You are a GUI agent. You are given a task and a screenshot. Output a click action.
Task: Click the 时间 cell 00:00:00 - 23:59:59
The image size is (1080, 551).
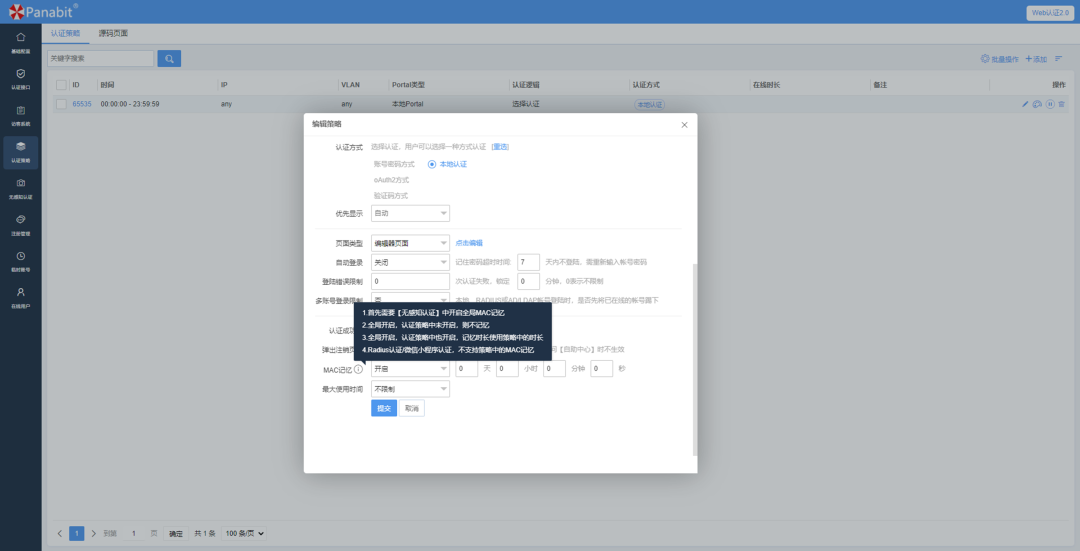click(130, 104)
